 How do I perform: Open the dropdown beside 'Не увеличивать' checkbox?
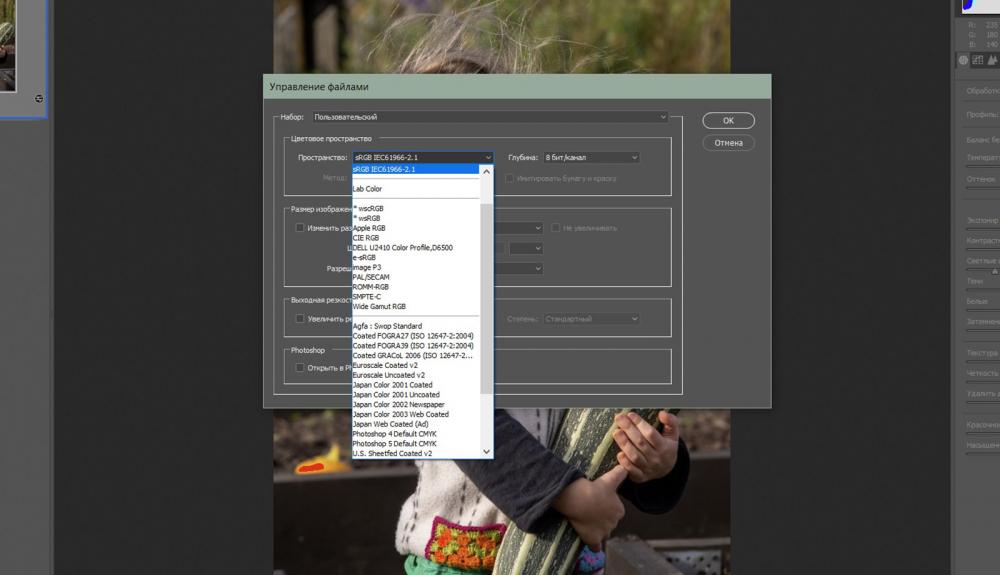pyautogui.click(x=518, y=228)
